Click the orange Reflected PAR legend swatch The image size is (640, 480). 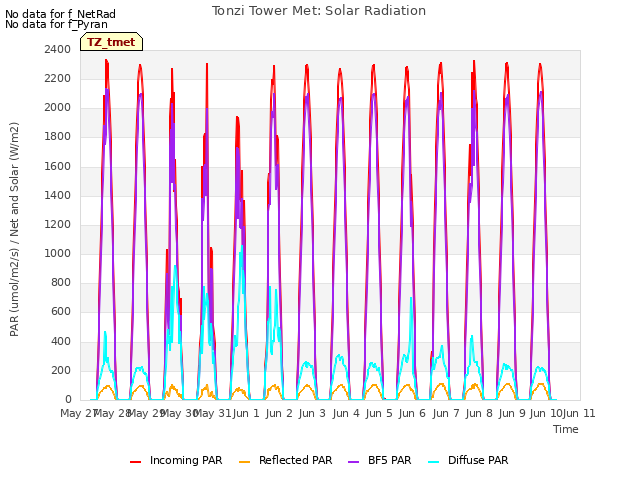click(x=244, y=461)
